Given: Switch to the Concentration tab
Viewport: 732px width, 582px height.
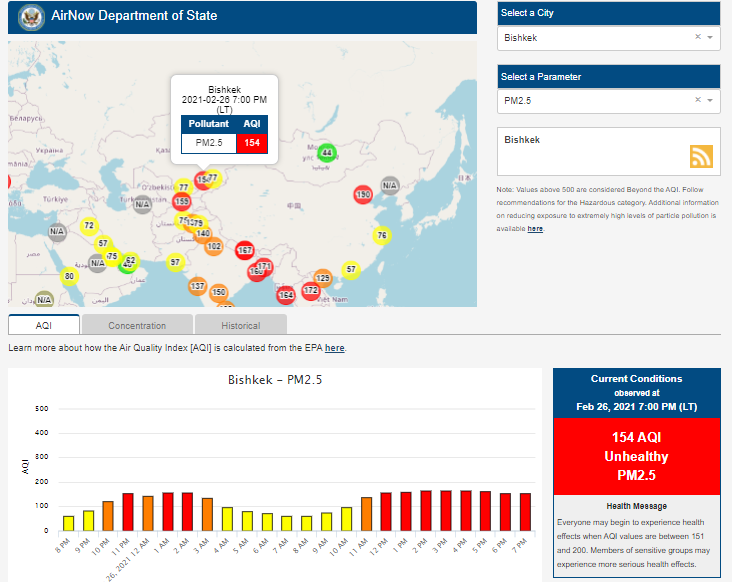Looking at the screenshot, I should 137,325.
